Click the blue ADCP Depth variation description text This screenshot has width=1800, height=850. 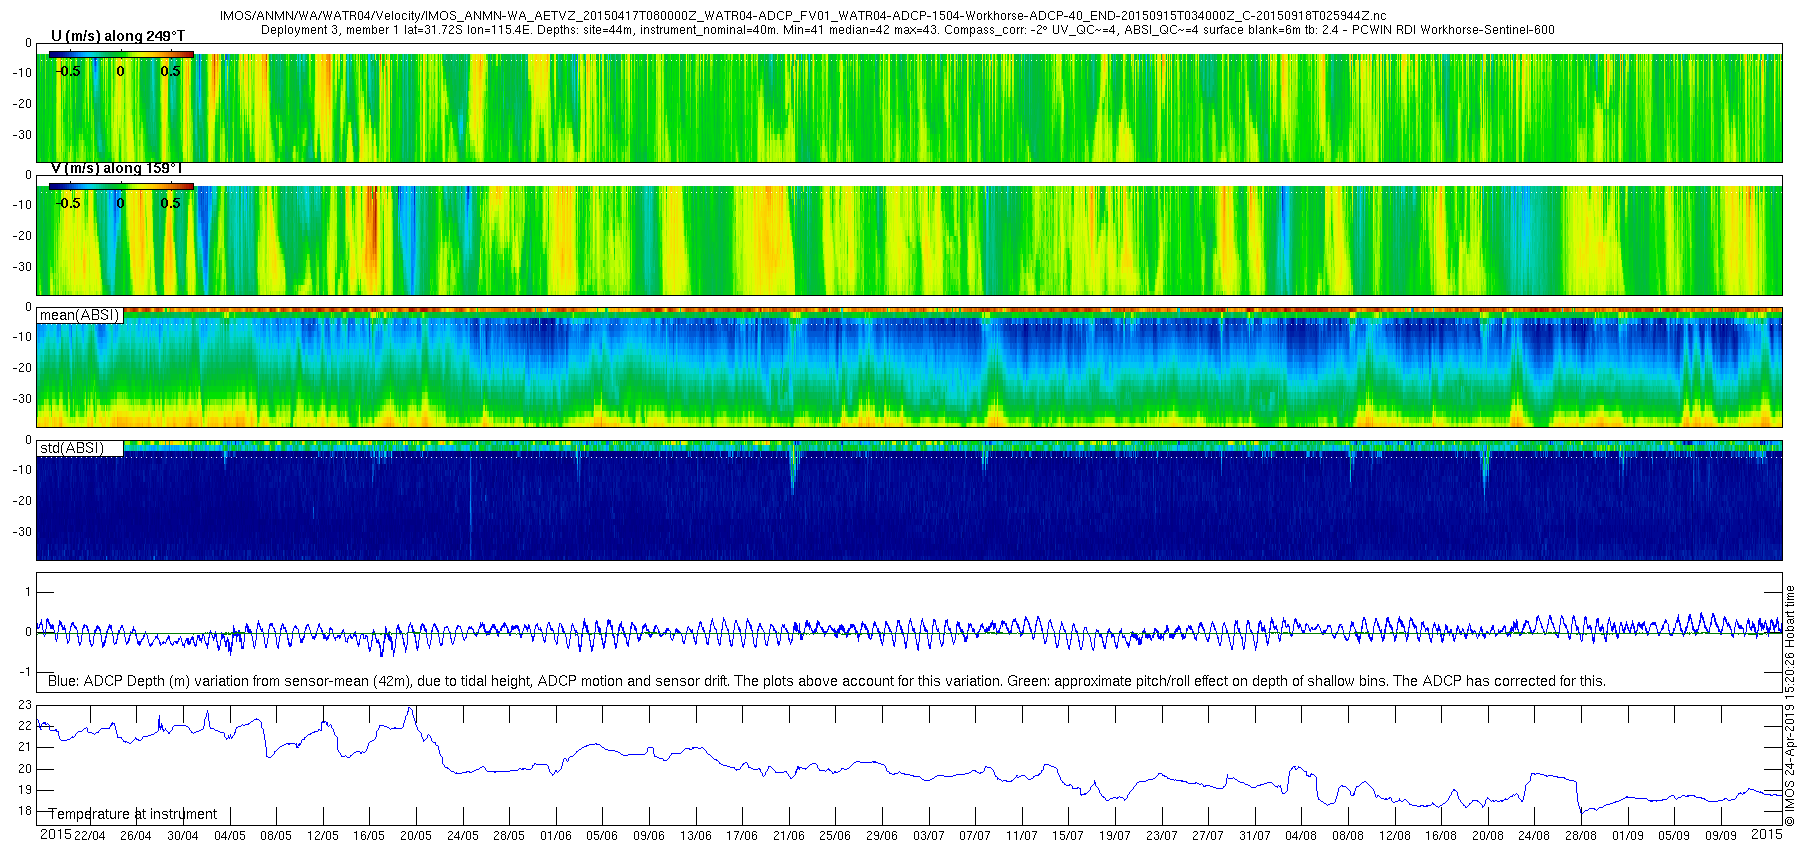[x=827, y=681]
